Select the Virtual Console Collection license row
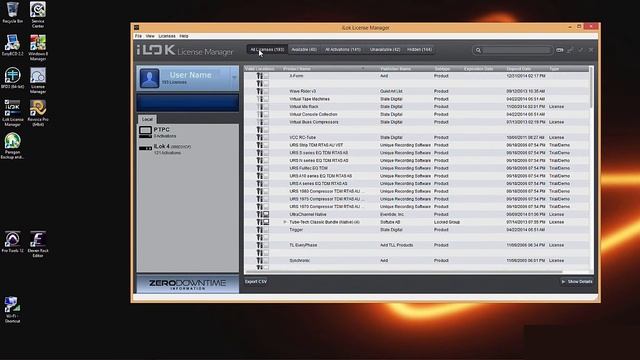 tap(417, 114)
